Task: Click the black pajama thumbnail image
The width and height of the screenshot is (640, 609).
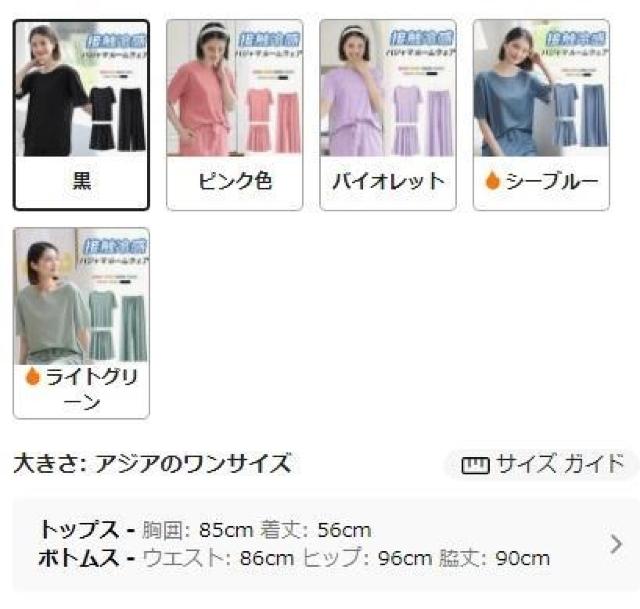Action: 81,89
